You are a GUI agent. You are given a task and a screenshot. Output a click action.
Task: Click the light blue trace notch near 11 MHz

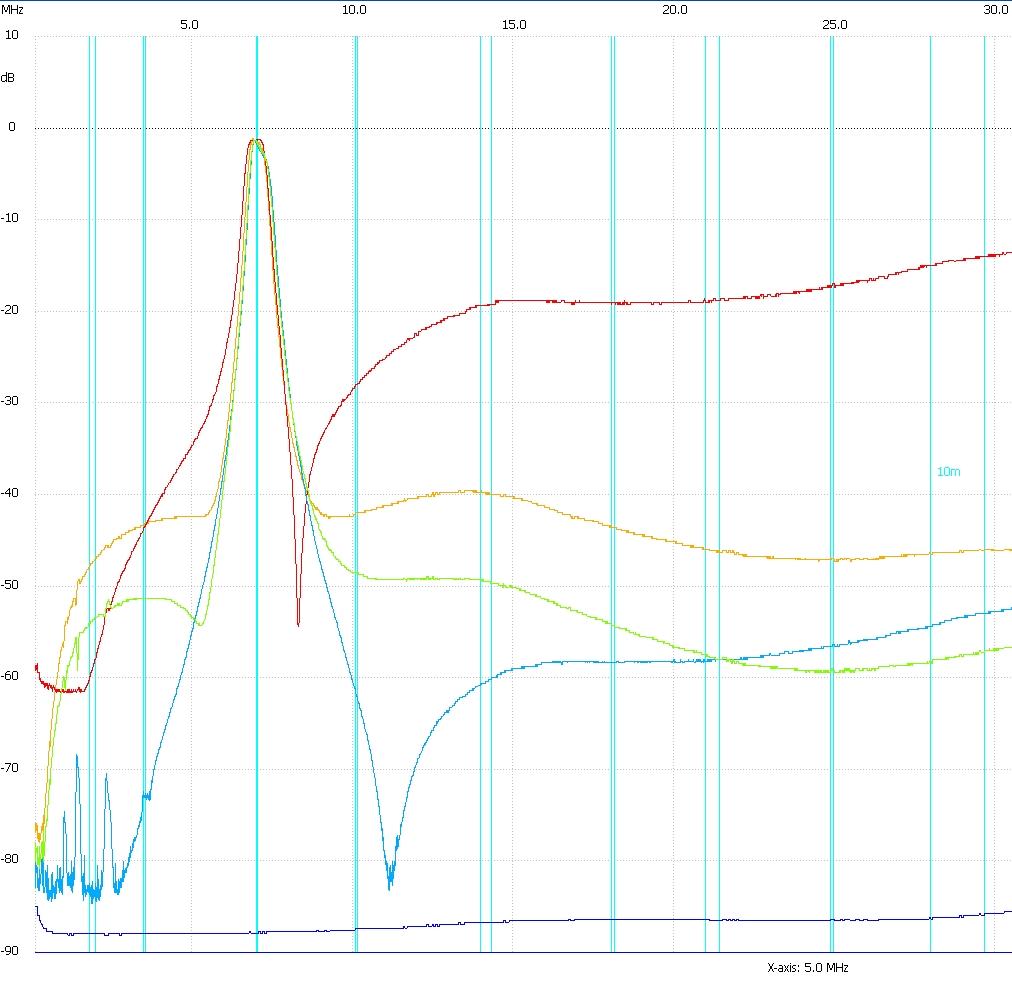(x=390, y=882)
